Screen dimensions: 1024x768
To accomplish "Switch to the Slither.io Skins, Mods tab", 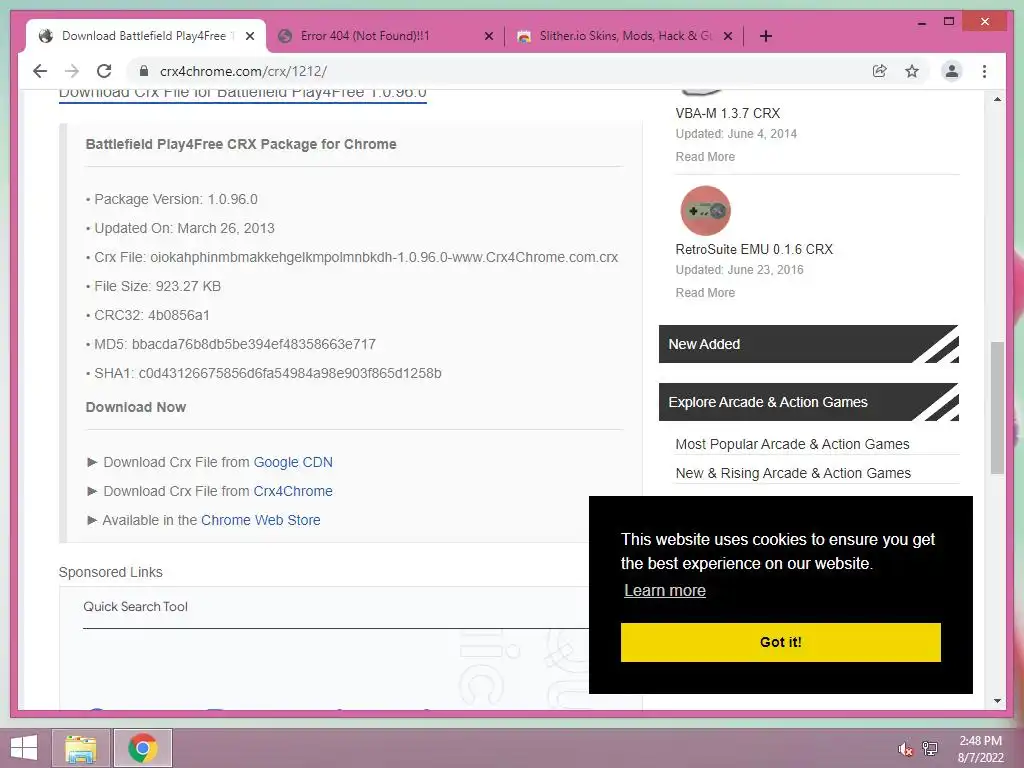I will coord(624,36).
